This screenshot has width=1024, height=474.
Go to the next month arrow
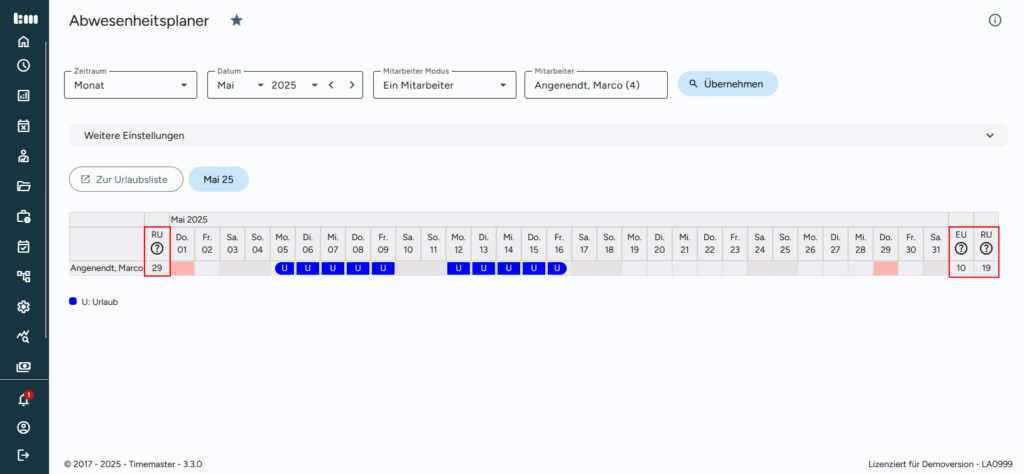tap(352, 85)
